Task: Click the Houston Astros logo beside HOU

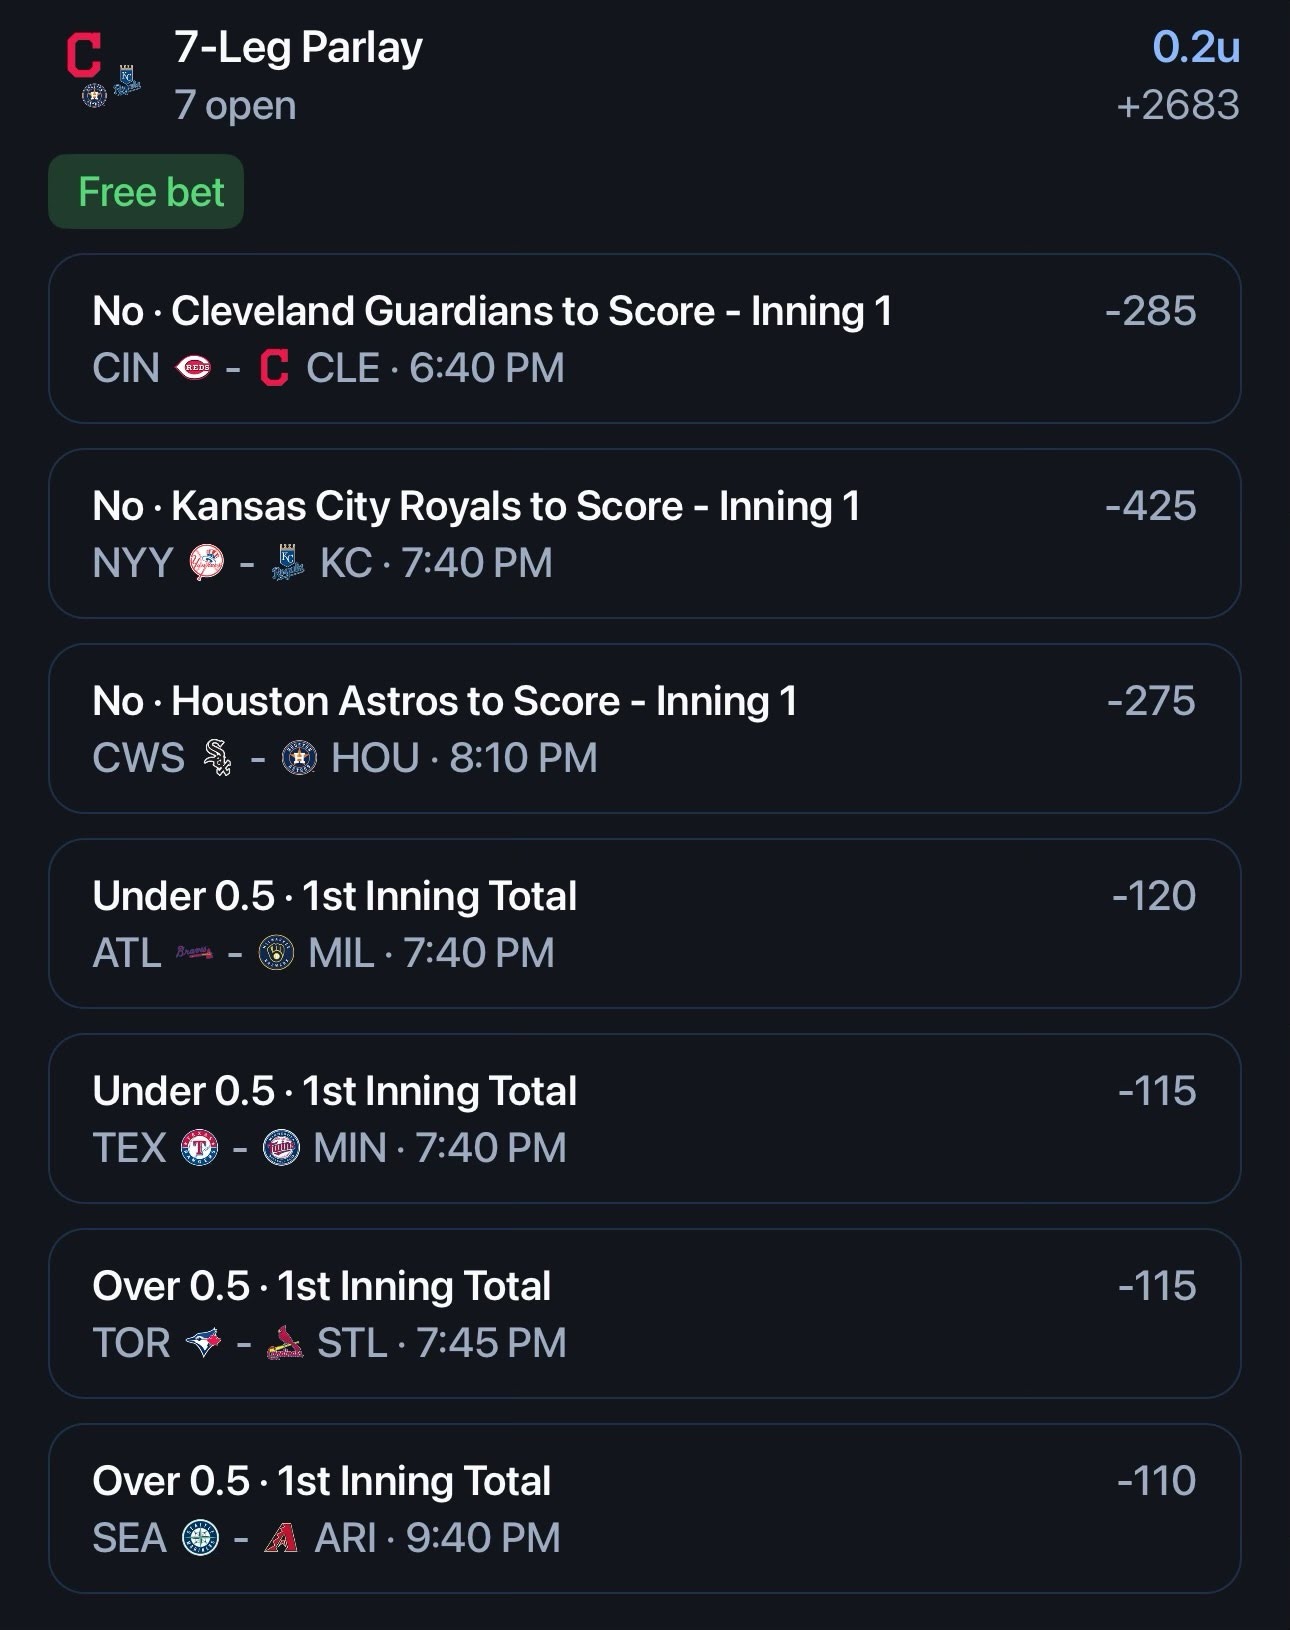Action: pos(298,758)
